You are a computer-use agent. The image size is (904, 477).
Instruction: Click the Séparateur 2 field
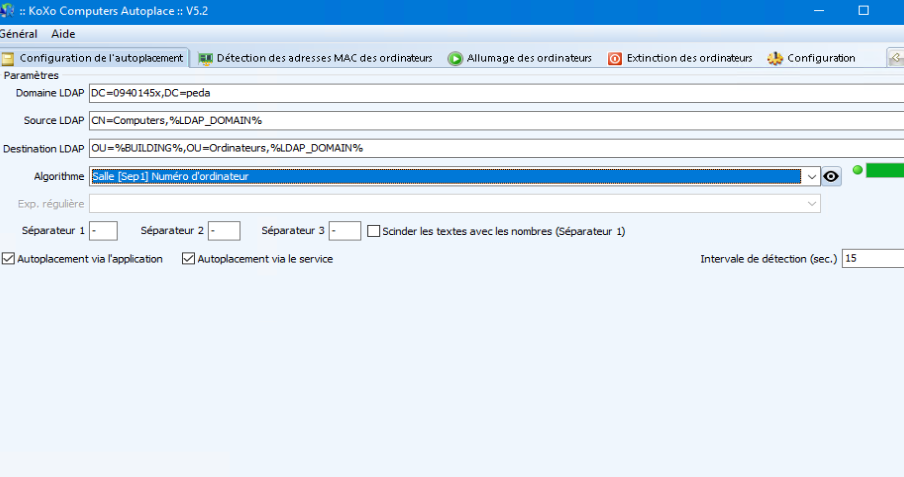[x=224, y=231]
